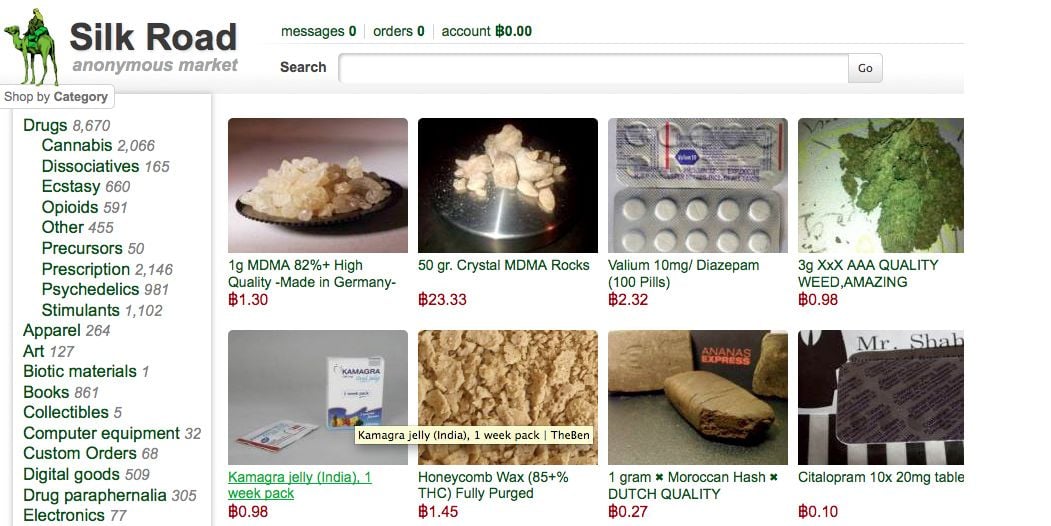Viewport: 1051px width, 526px height.
Task: Open the messages link in header
Action: pyautogui.click(x=318, y=31)
